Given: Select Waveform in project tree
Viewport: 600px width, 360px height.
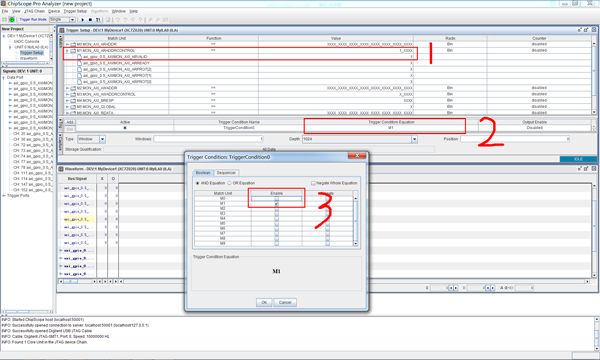Looking at the screenshot, I should (29, 59).
